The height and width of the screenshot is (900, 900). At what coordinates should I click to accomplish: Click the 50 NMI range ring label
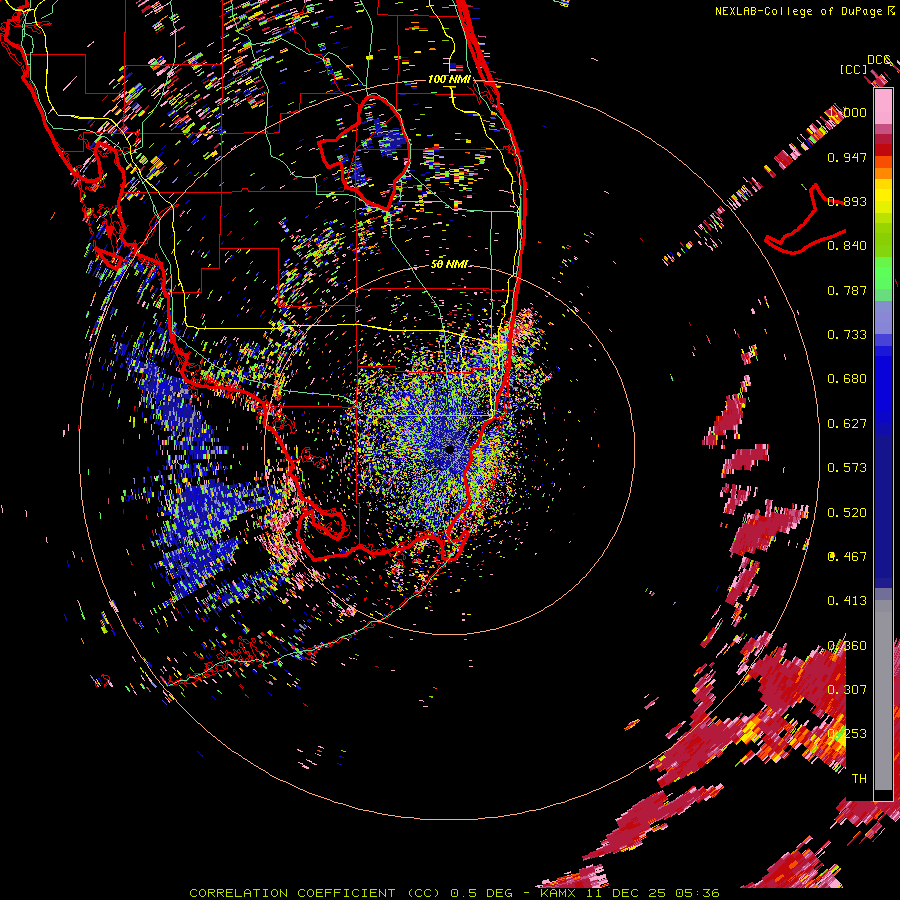[x=449, y=265]
